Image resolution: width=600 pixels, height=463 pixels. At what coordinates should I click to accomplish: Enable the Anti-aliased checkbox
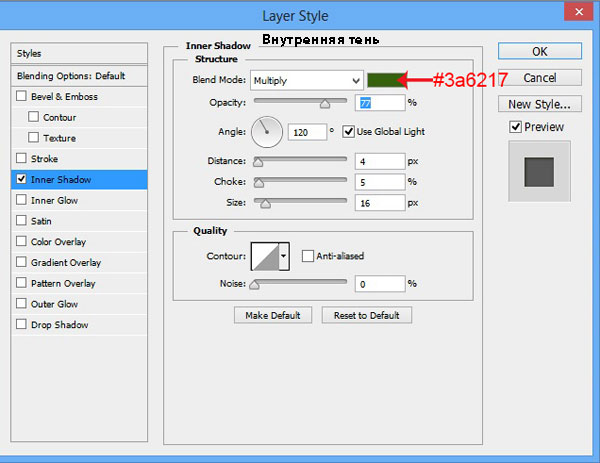(x=308, y=256)
